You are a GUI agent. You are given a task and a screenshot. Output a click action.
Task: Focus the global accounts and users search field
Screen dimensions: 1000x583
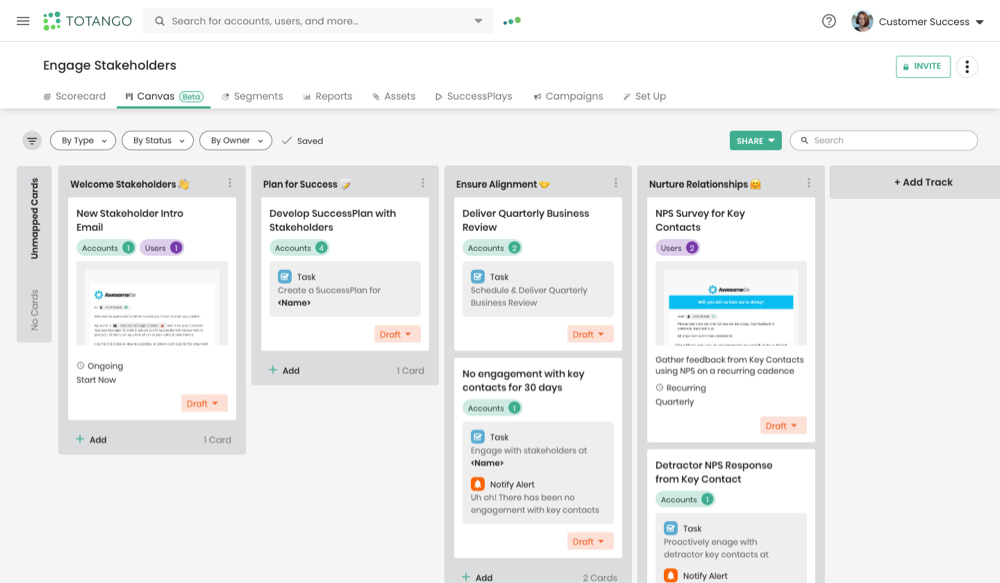[x=318, y=21]
